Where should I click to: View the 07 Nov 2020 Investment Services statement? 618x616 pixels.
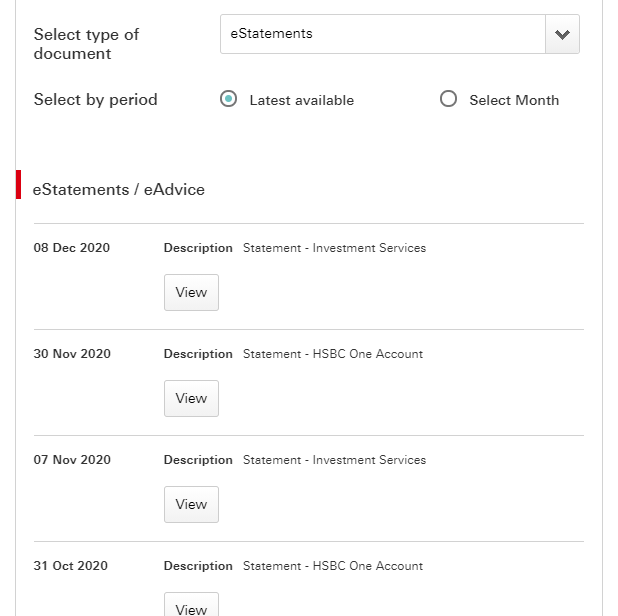(x=192, y=504)
